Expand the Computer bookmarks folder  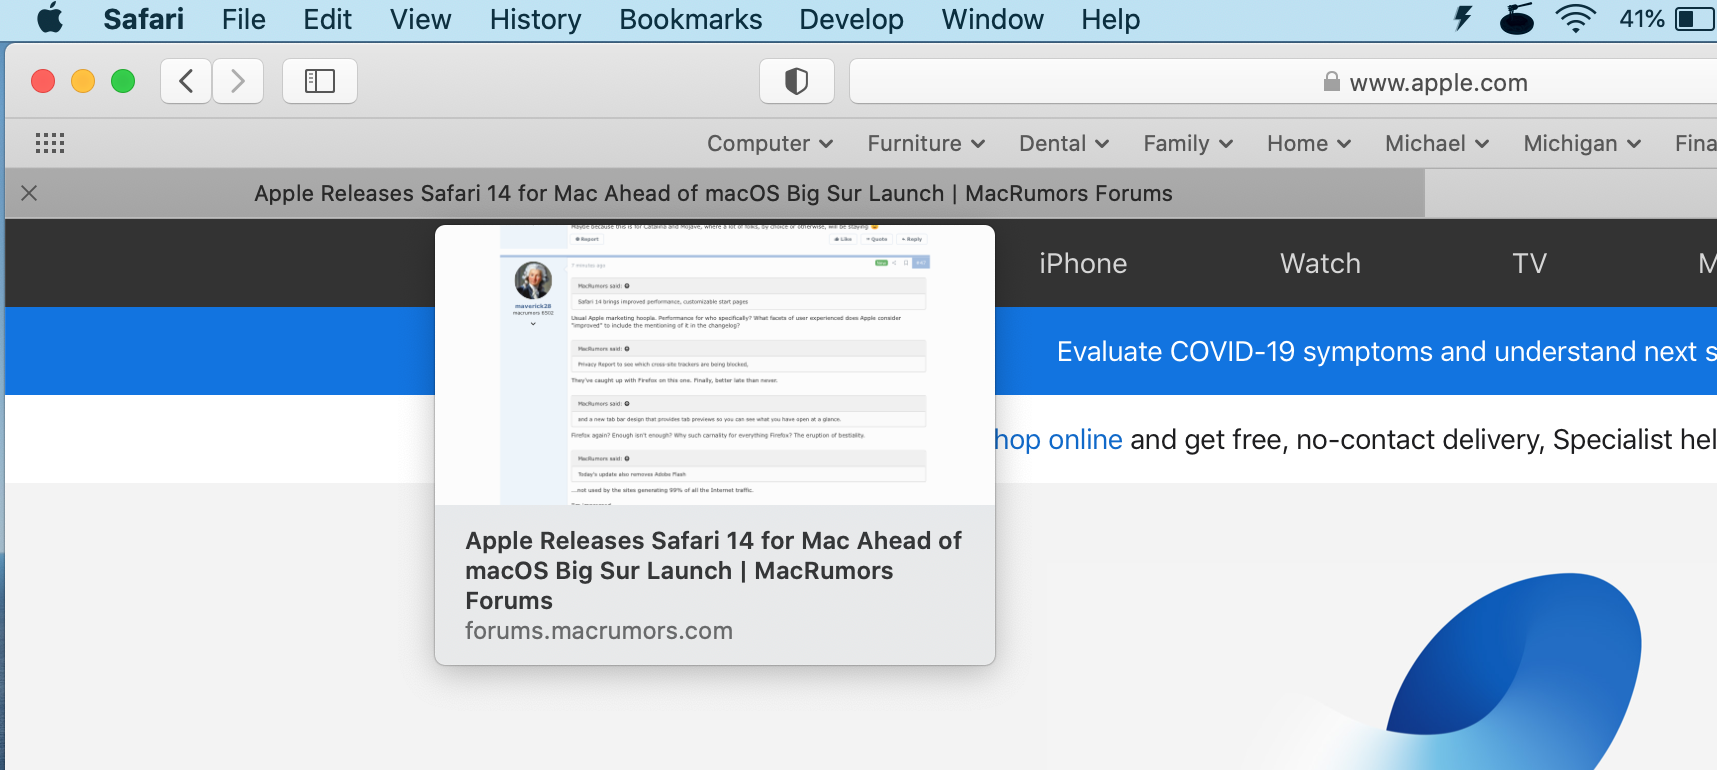point(770,143)
